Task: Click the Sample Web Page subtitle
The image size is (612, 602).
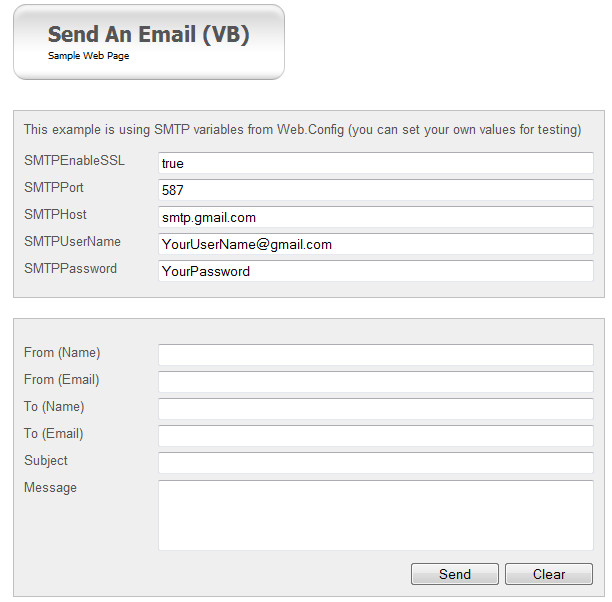Action: [89, 56]
